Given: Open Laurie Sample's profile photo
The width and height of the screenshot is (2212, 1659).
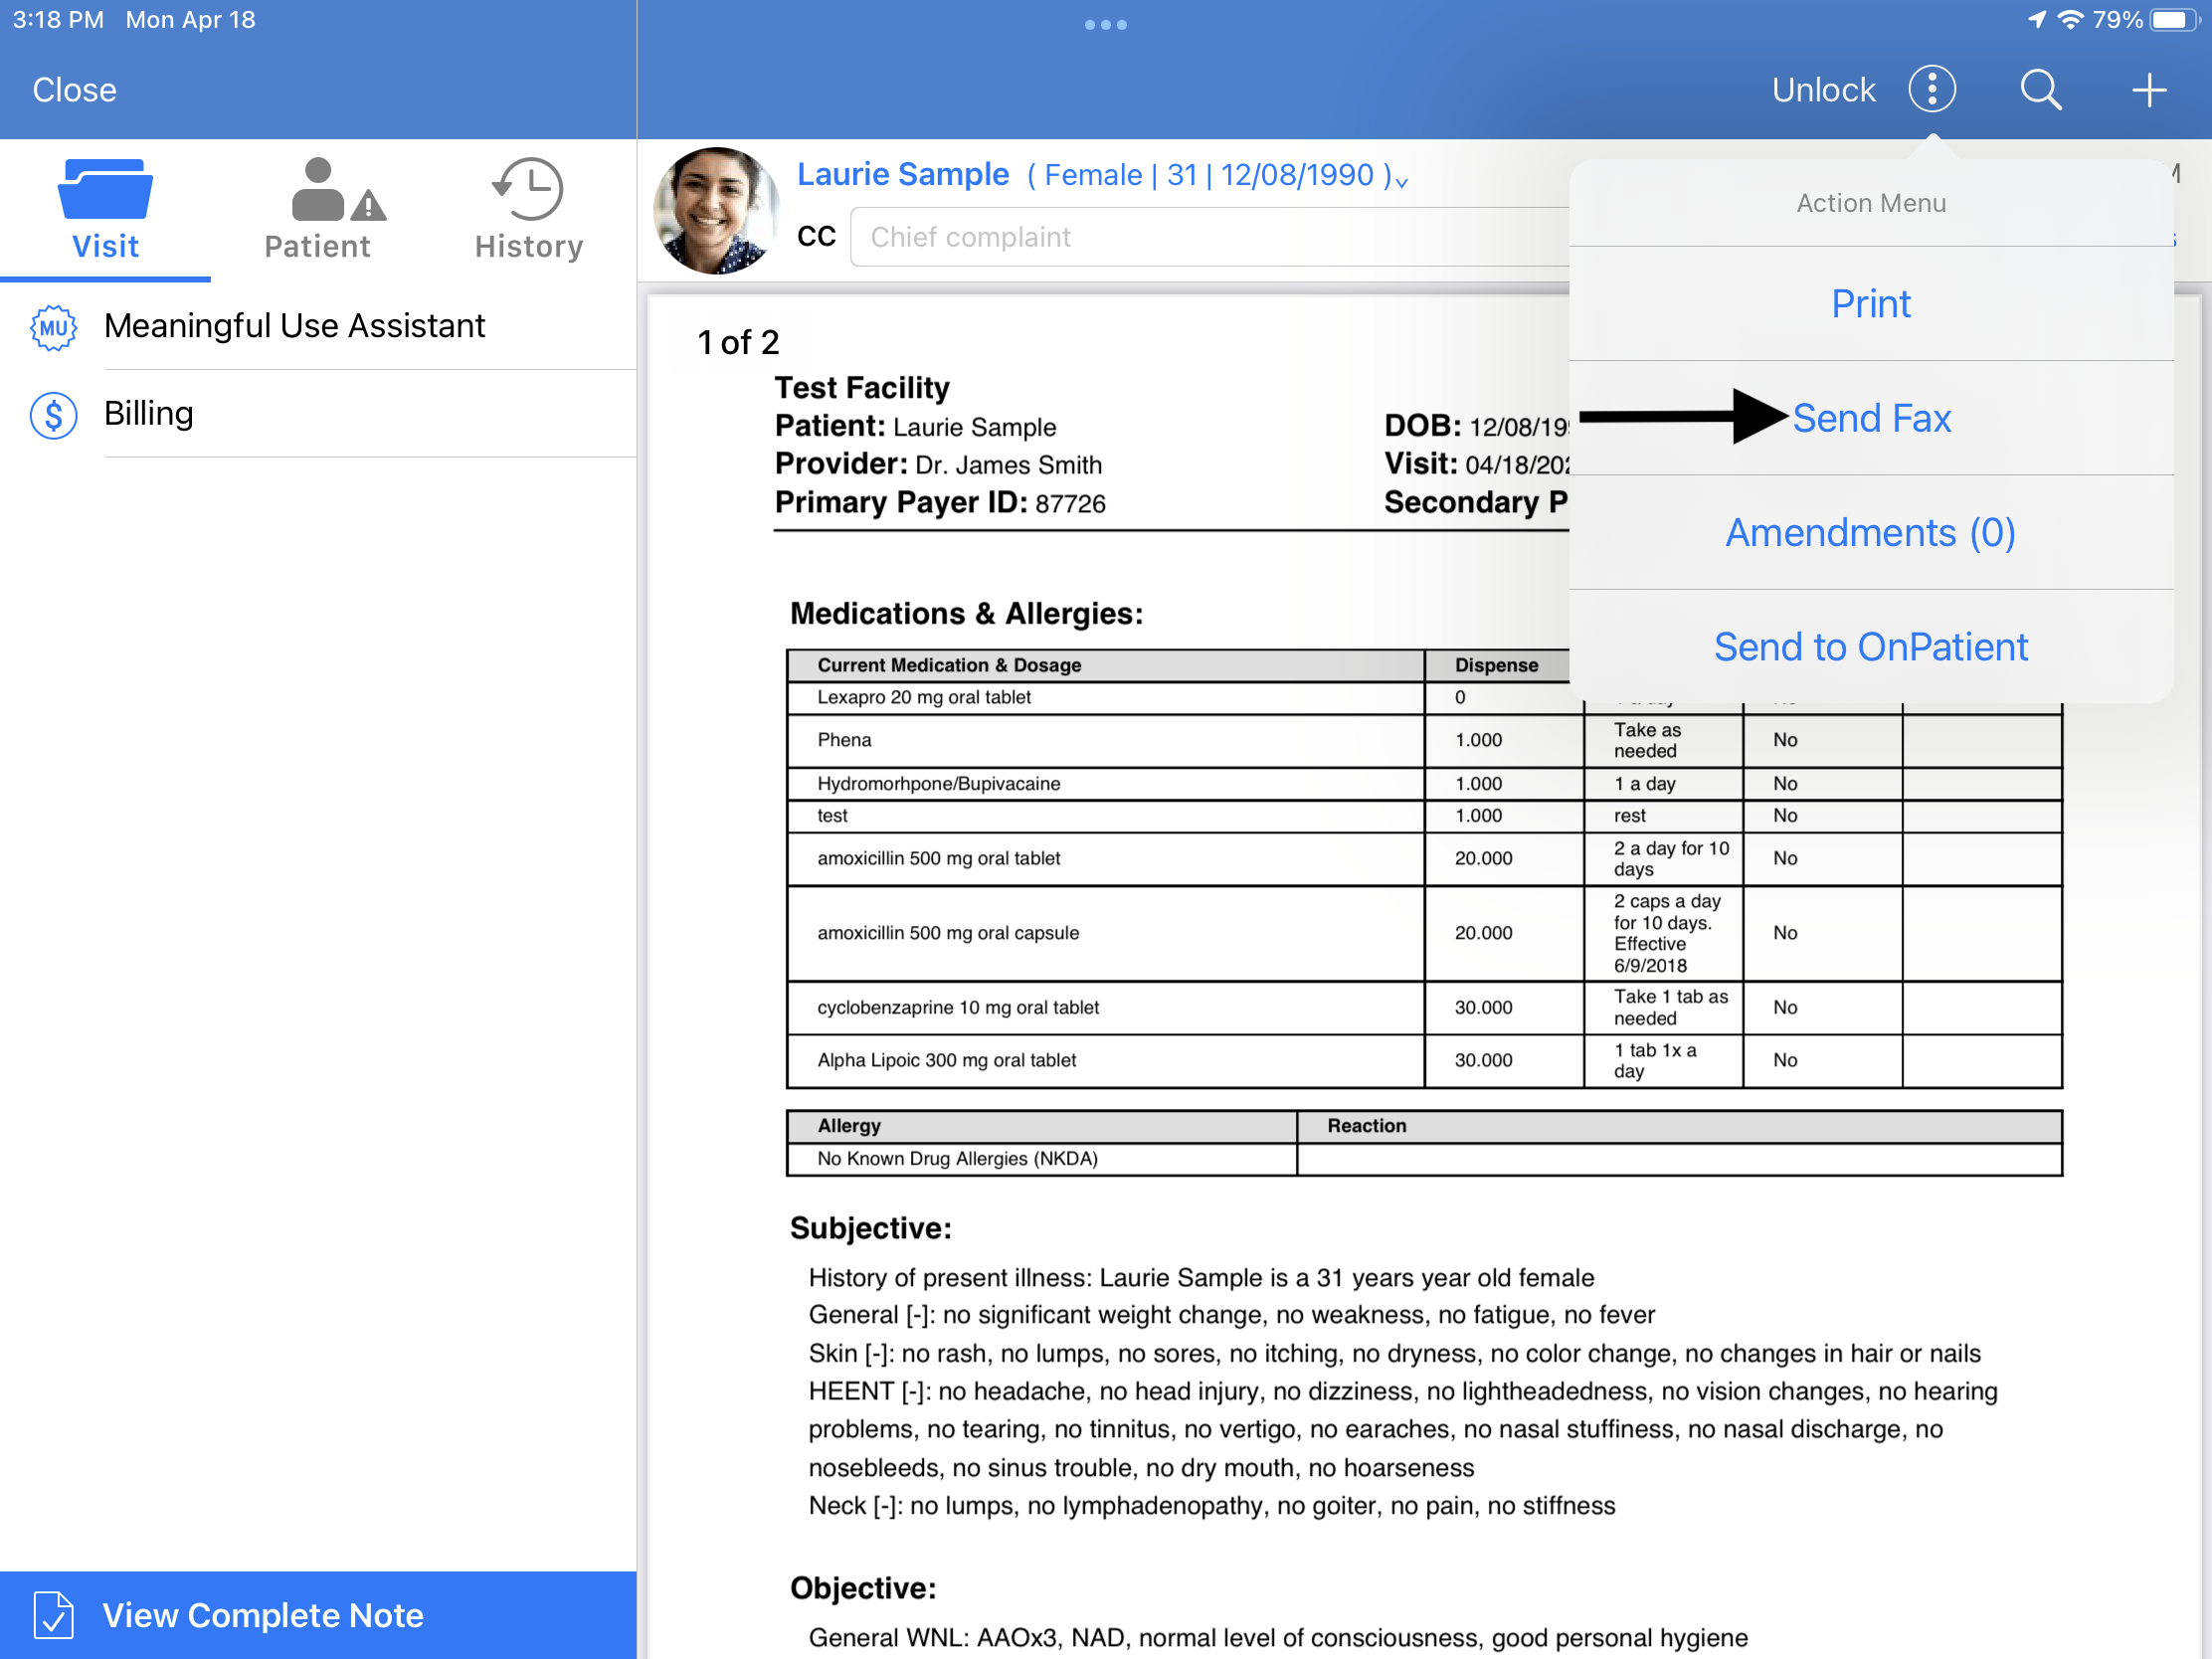Looking at the screenshot, I should tap(715, 210).
